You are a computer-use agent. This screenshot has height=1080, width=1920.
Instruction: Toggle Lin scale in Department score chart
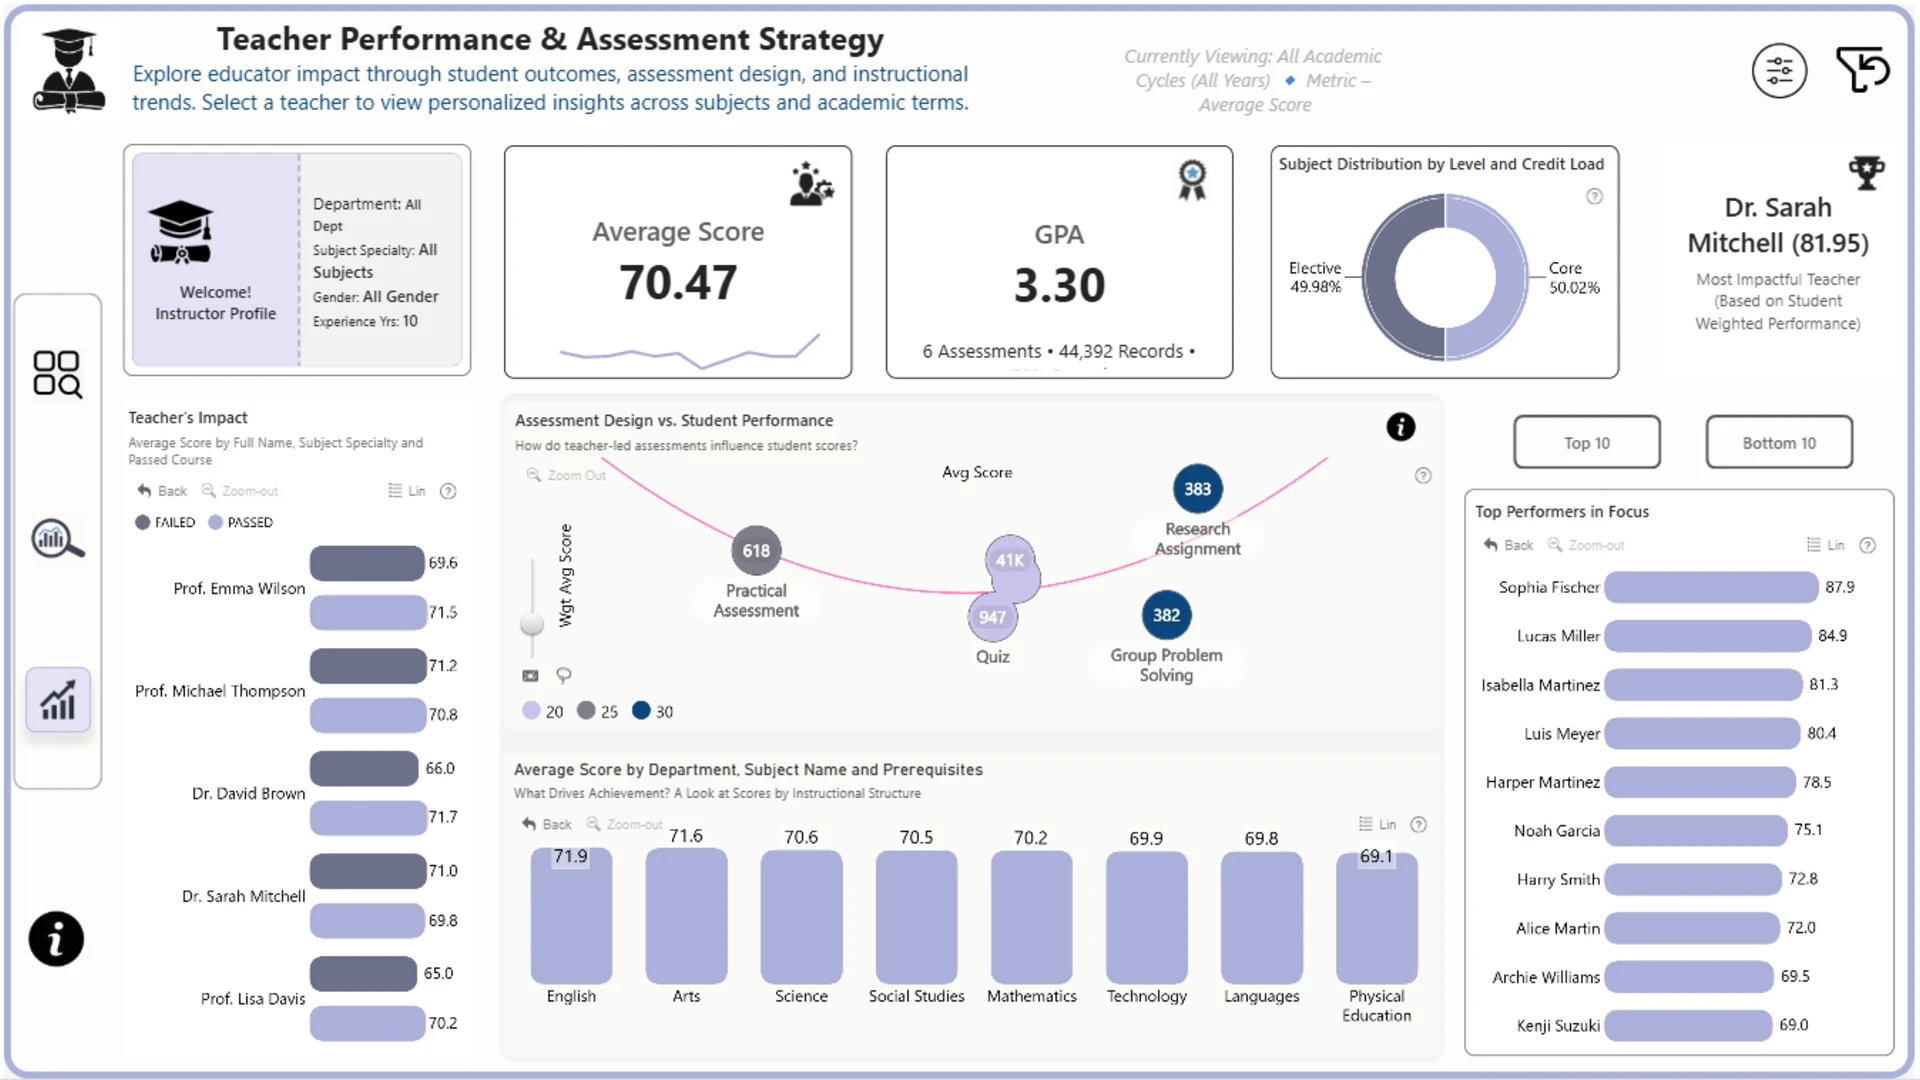click(1378, 824)
